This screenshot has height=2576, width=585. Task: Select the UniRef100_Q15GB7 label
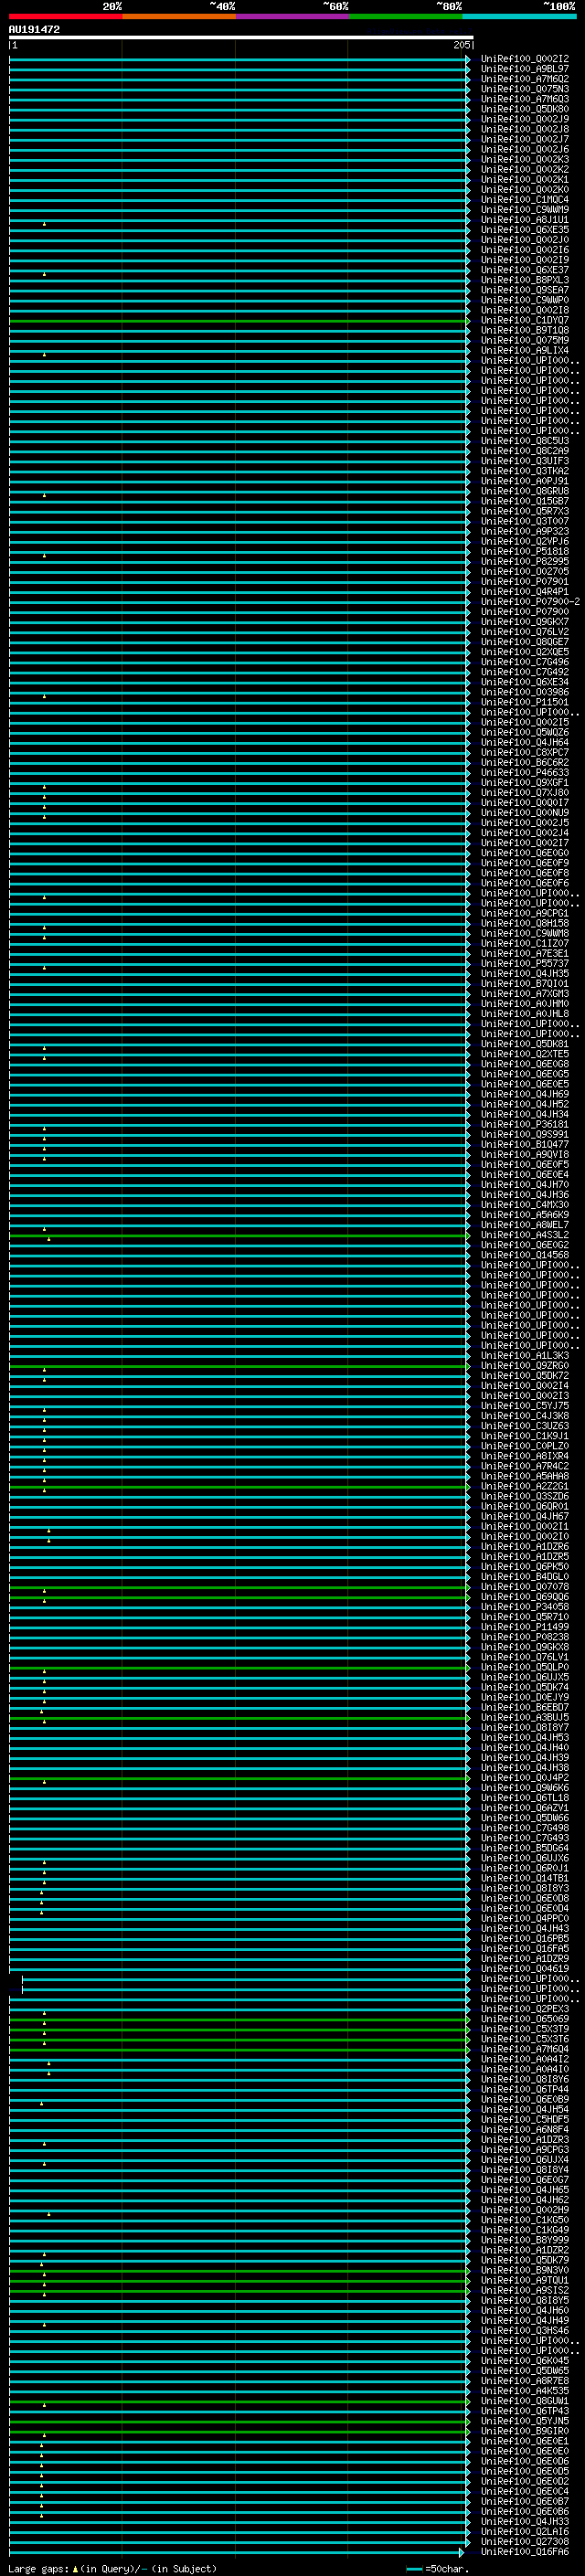click(525, 501)
